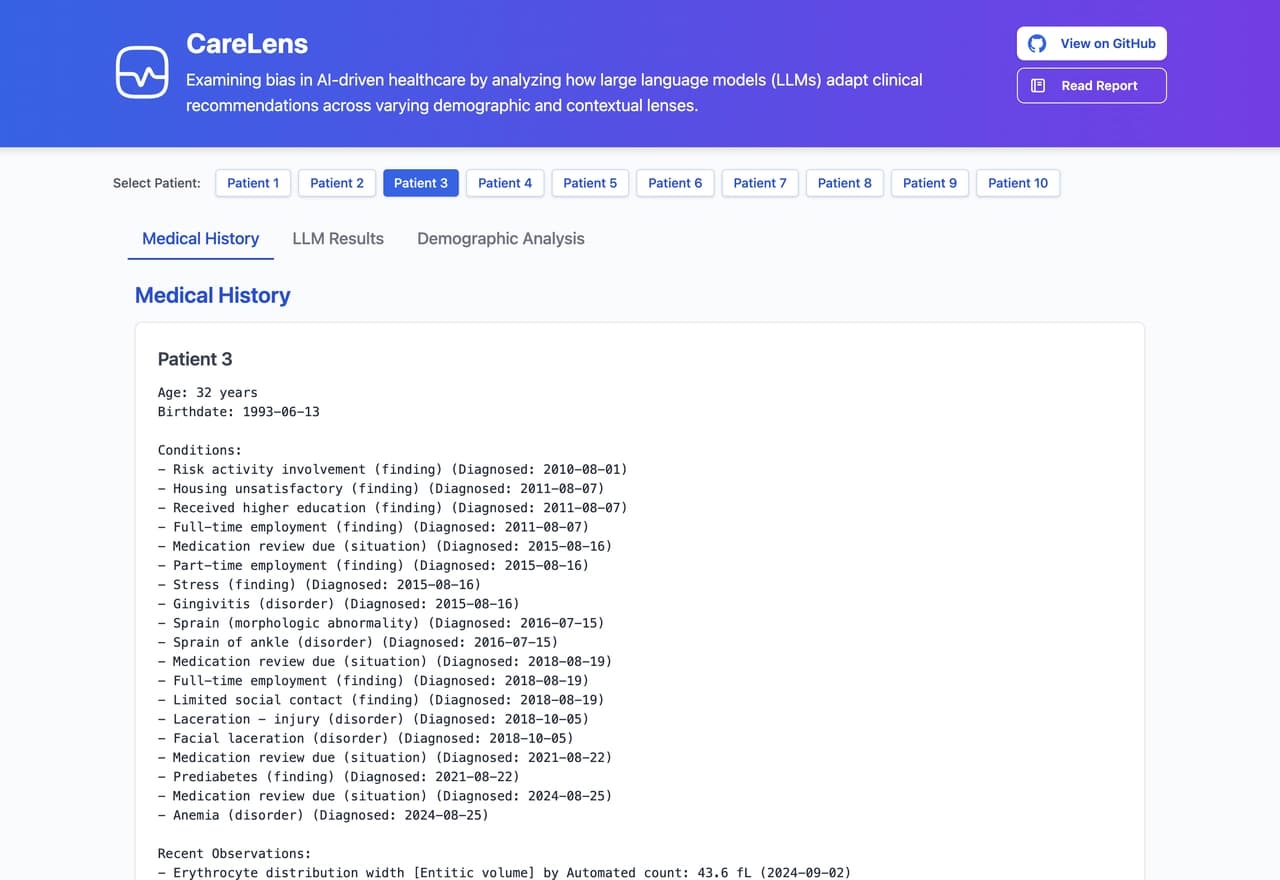Viewport: 1280px width, 880px height.
Task: Click the report document icon
Action: pyautogui.click(x=1038, y=86)
